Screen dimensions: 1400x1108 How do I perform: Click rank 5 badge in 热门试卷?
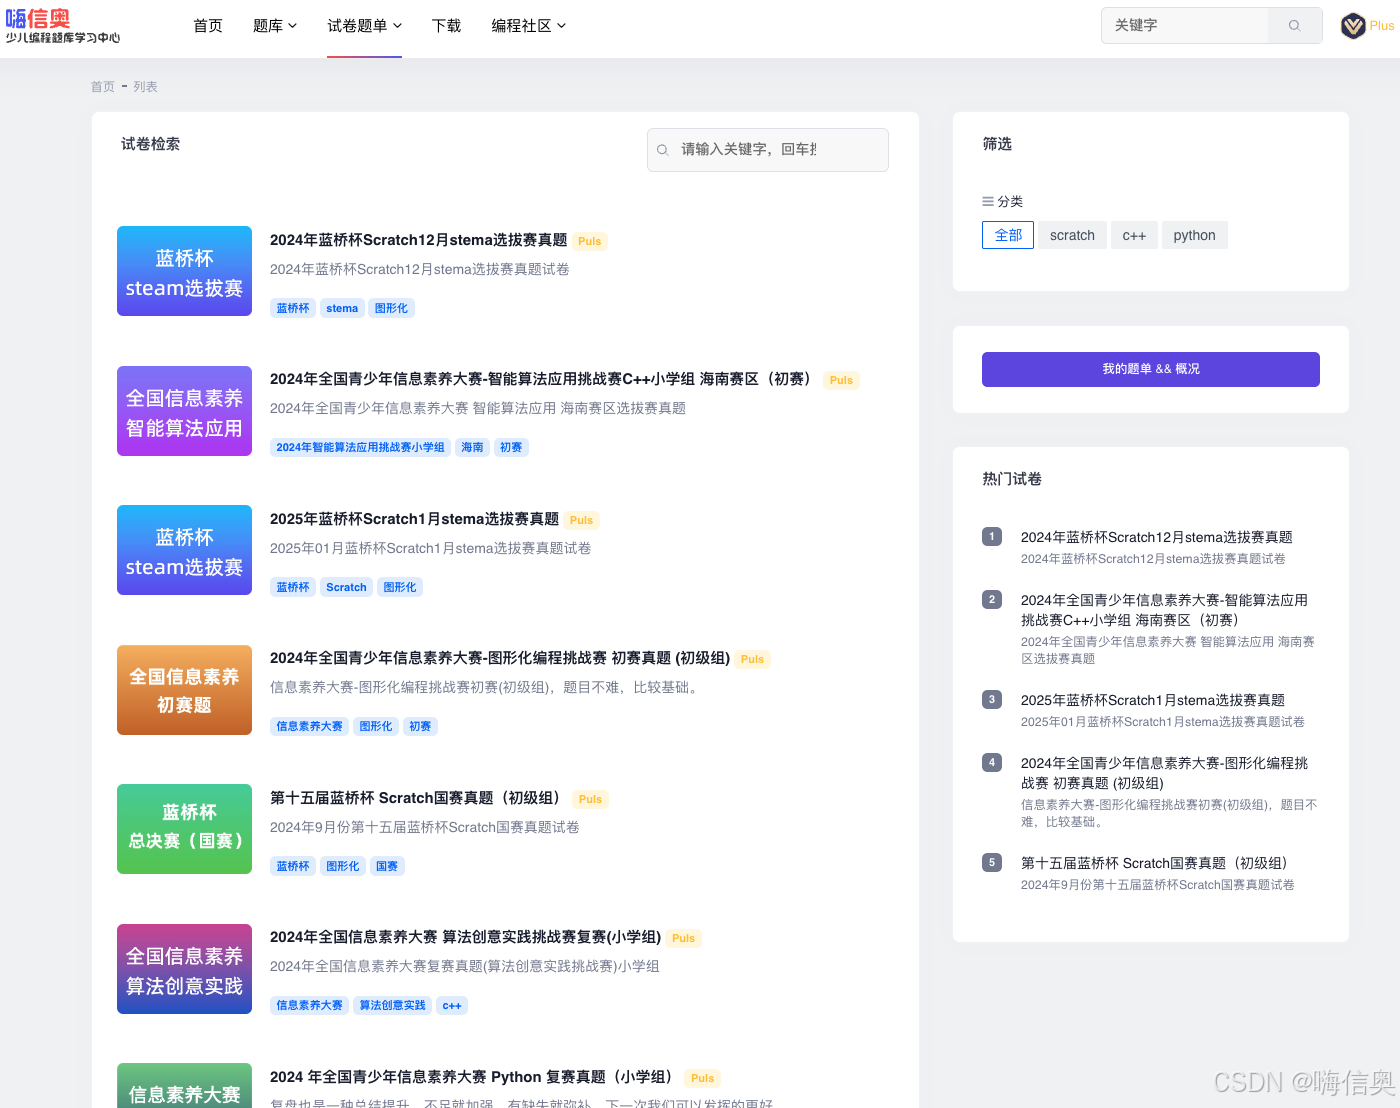[x=992, y=863]
